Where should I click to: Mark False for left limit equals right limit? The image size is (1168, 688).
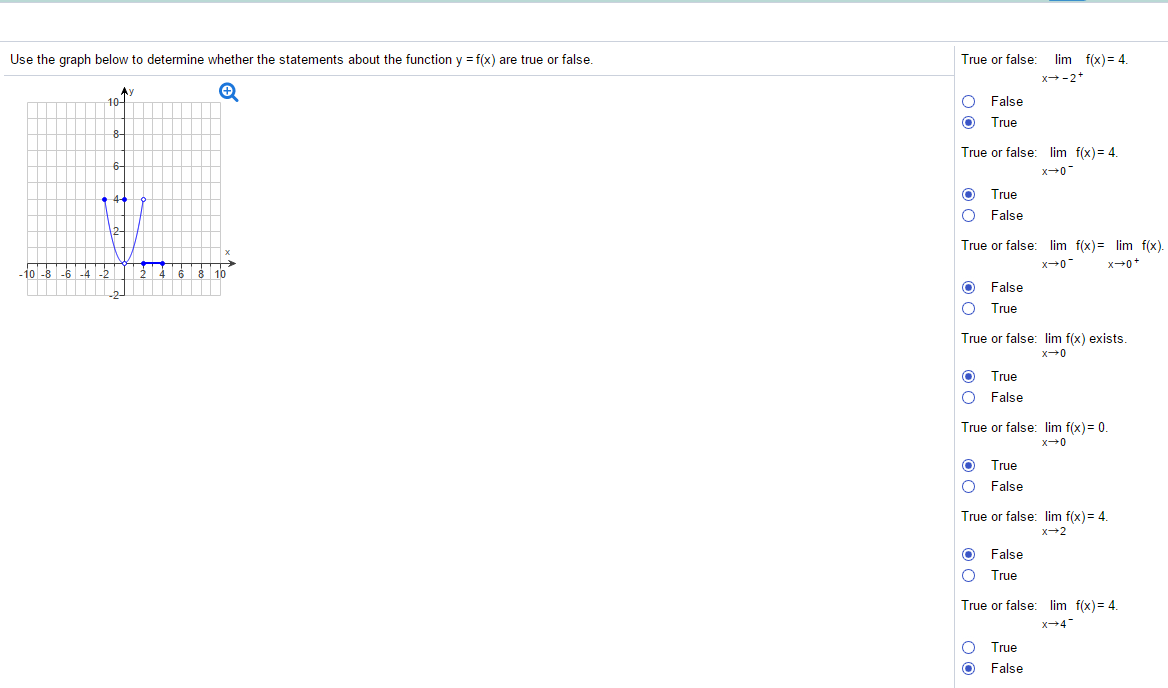(x=968, y=287)
